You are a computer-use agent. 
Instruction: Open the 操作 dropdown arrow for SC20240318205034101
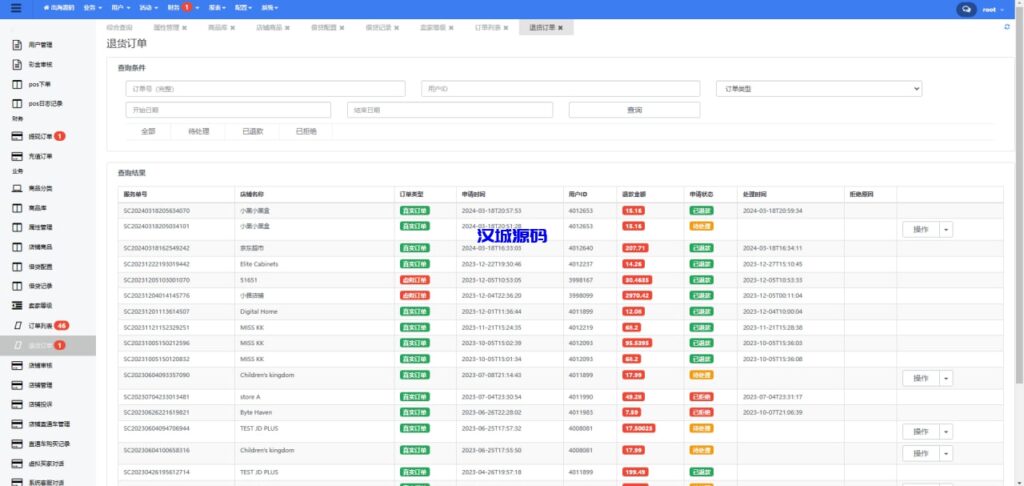coord(946,229)
